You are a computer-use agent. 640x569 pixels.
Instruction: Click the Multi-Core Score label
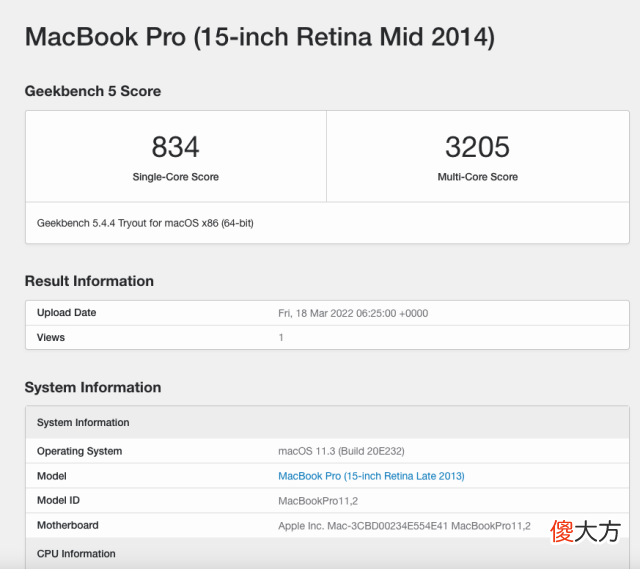point(478,177)
